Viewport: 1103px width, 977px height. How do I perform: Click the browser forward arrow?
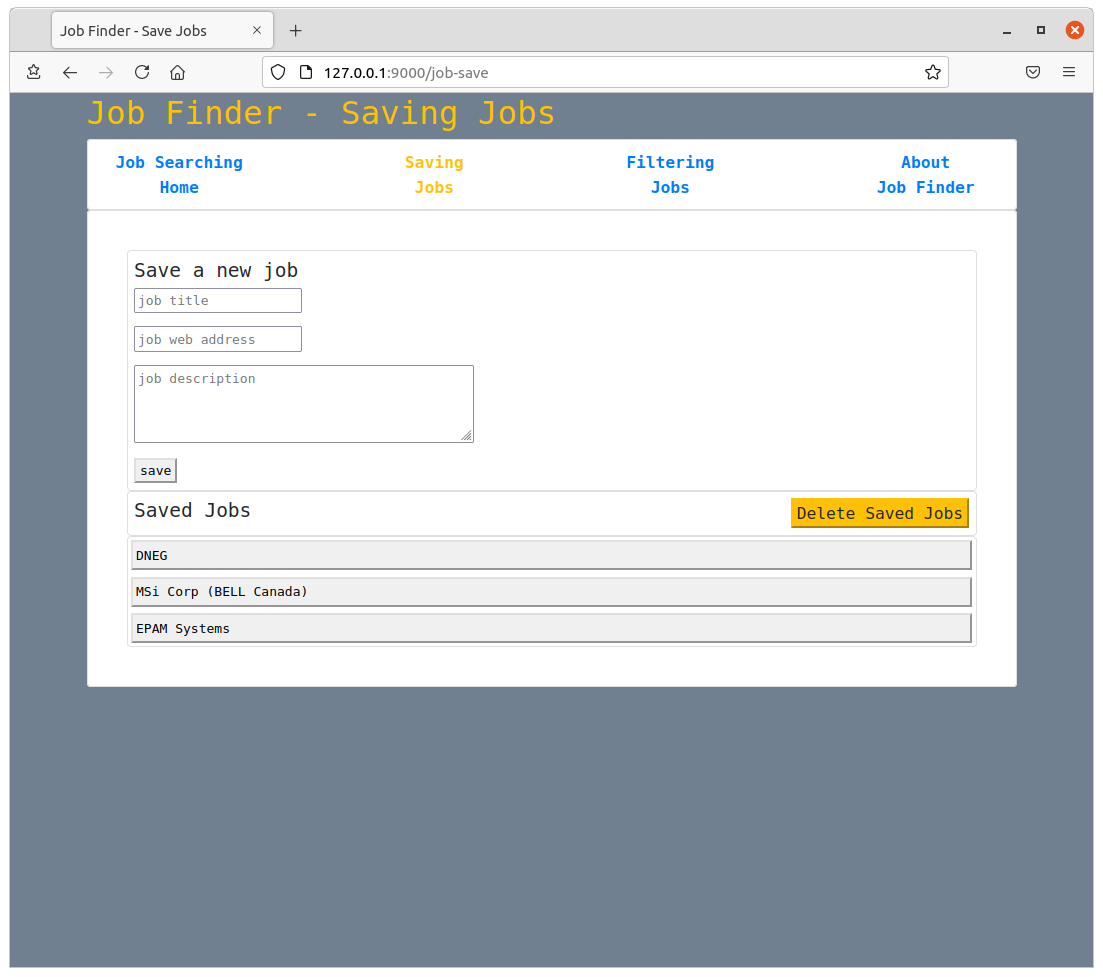[106, 72]
